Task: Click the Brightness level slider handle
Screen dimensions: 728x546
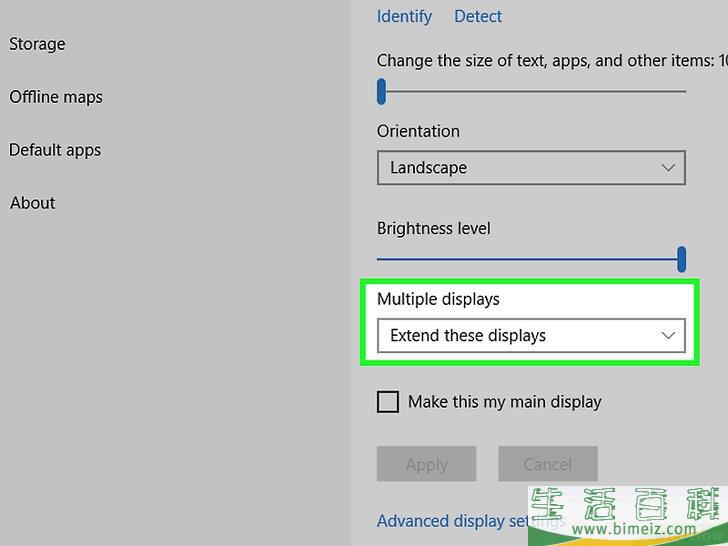Action: (681, 259)
